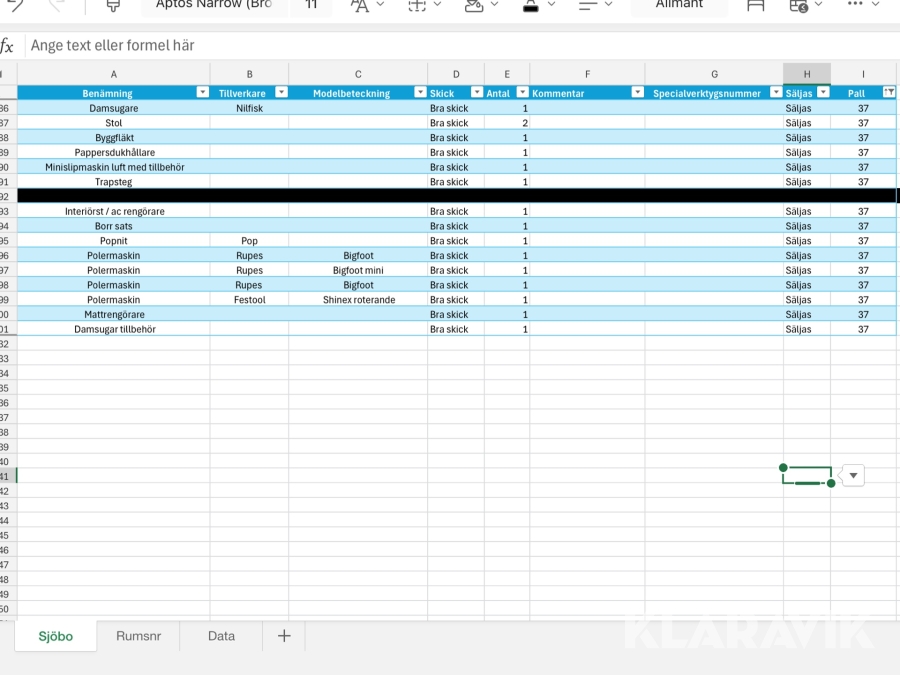
Task: Click the undo arrow in the toolbar
Action: pyautogui.click(x=14, y=5)
